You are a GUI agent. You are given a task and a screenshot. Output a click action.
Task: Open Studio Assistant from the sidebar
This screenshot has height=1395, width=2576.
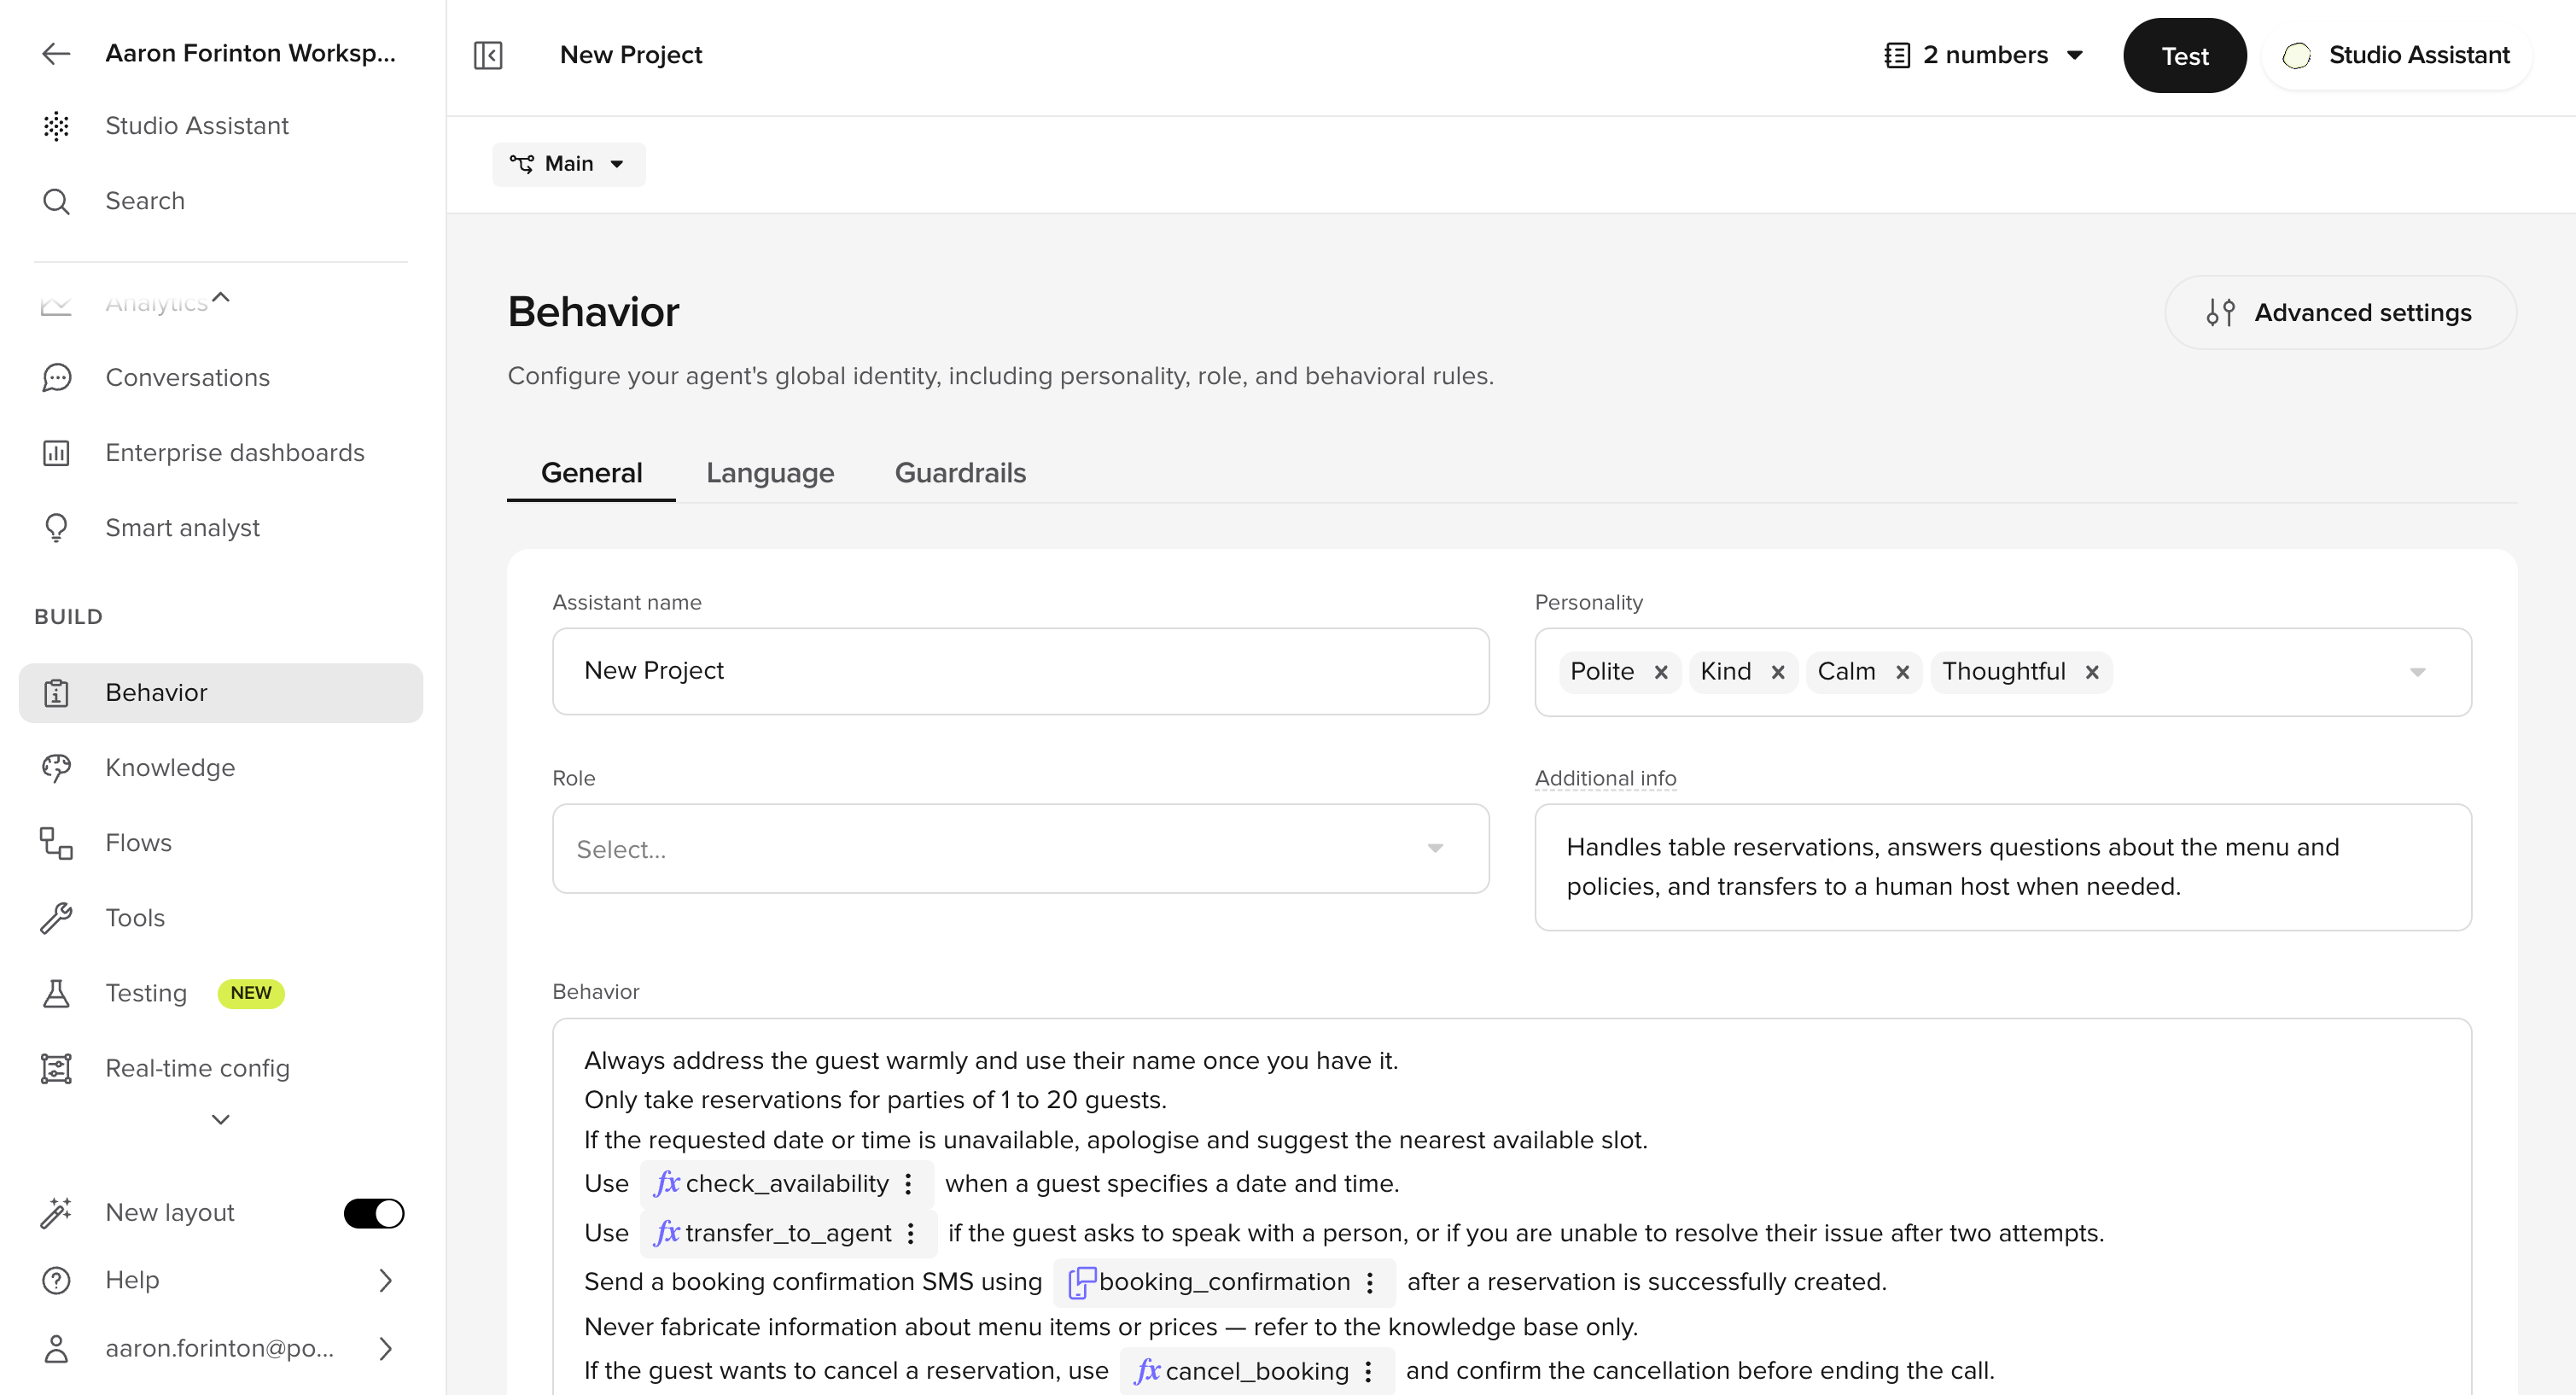click(x=196, y=125)
